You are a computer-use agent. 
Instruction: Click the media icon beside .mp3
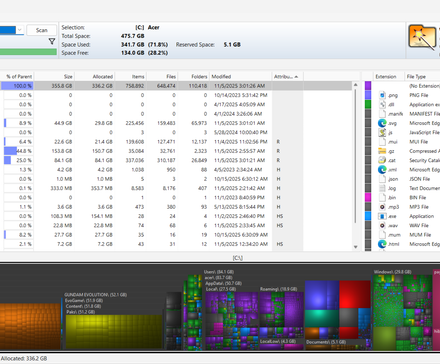[382, 207]
